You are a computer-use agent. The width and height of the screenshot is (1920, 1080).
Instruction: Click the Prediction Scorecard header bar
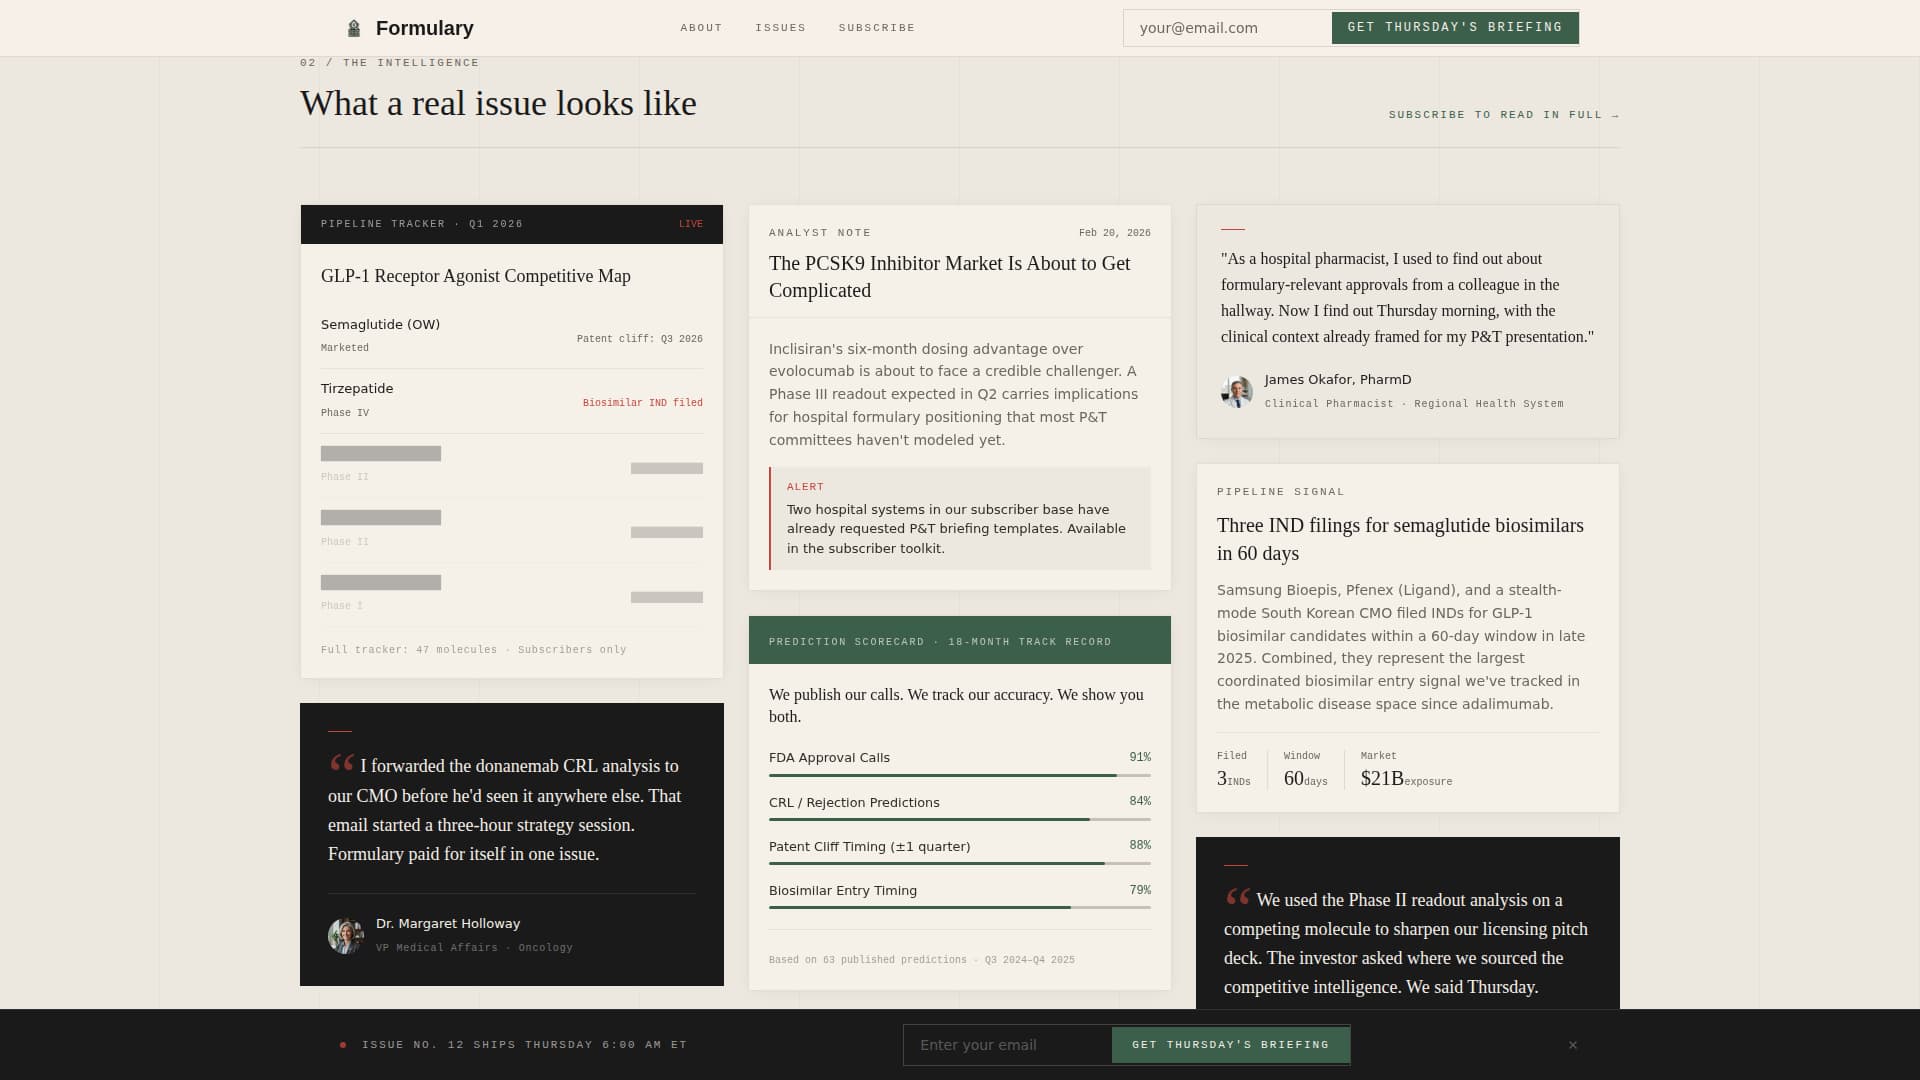tap(960, 640)
